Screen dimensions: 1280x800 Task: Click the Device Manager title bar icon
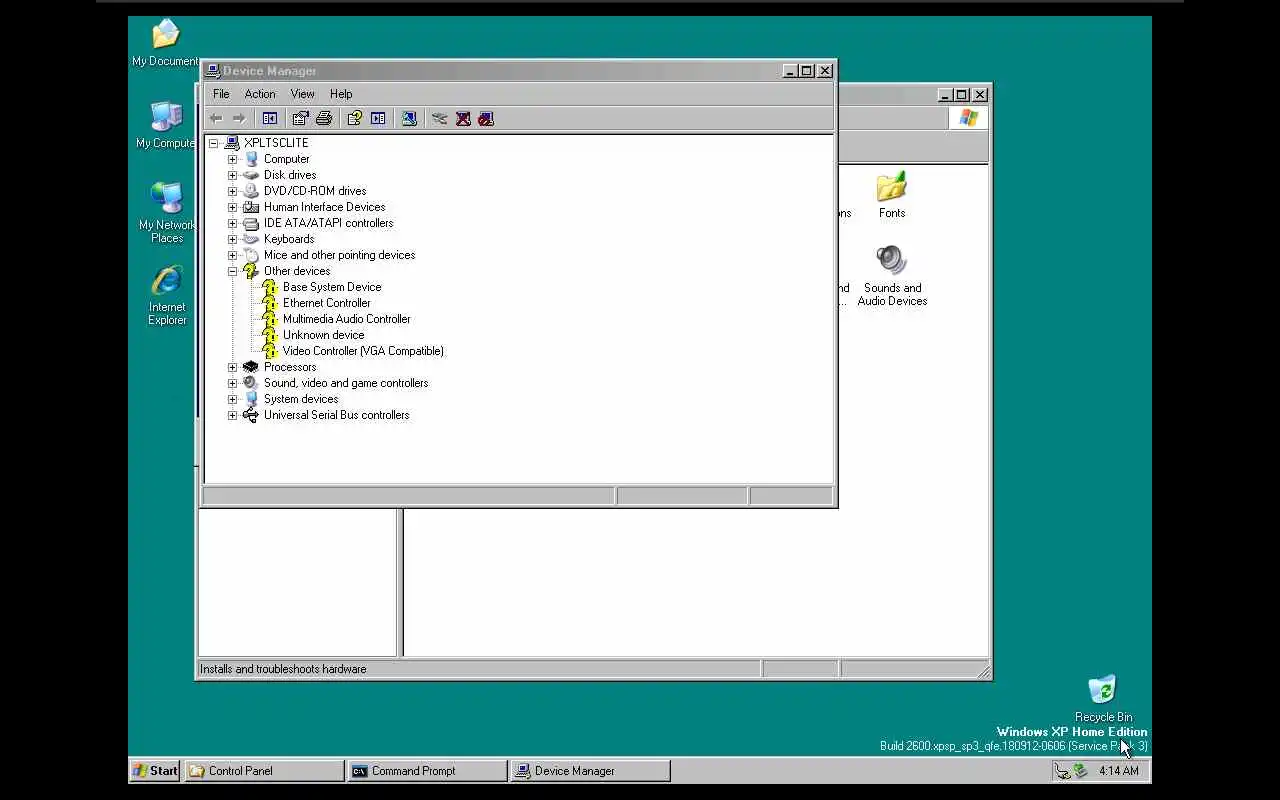pyautogui.click(x=213, y=71)
